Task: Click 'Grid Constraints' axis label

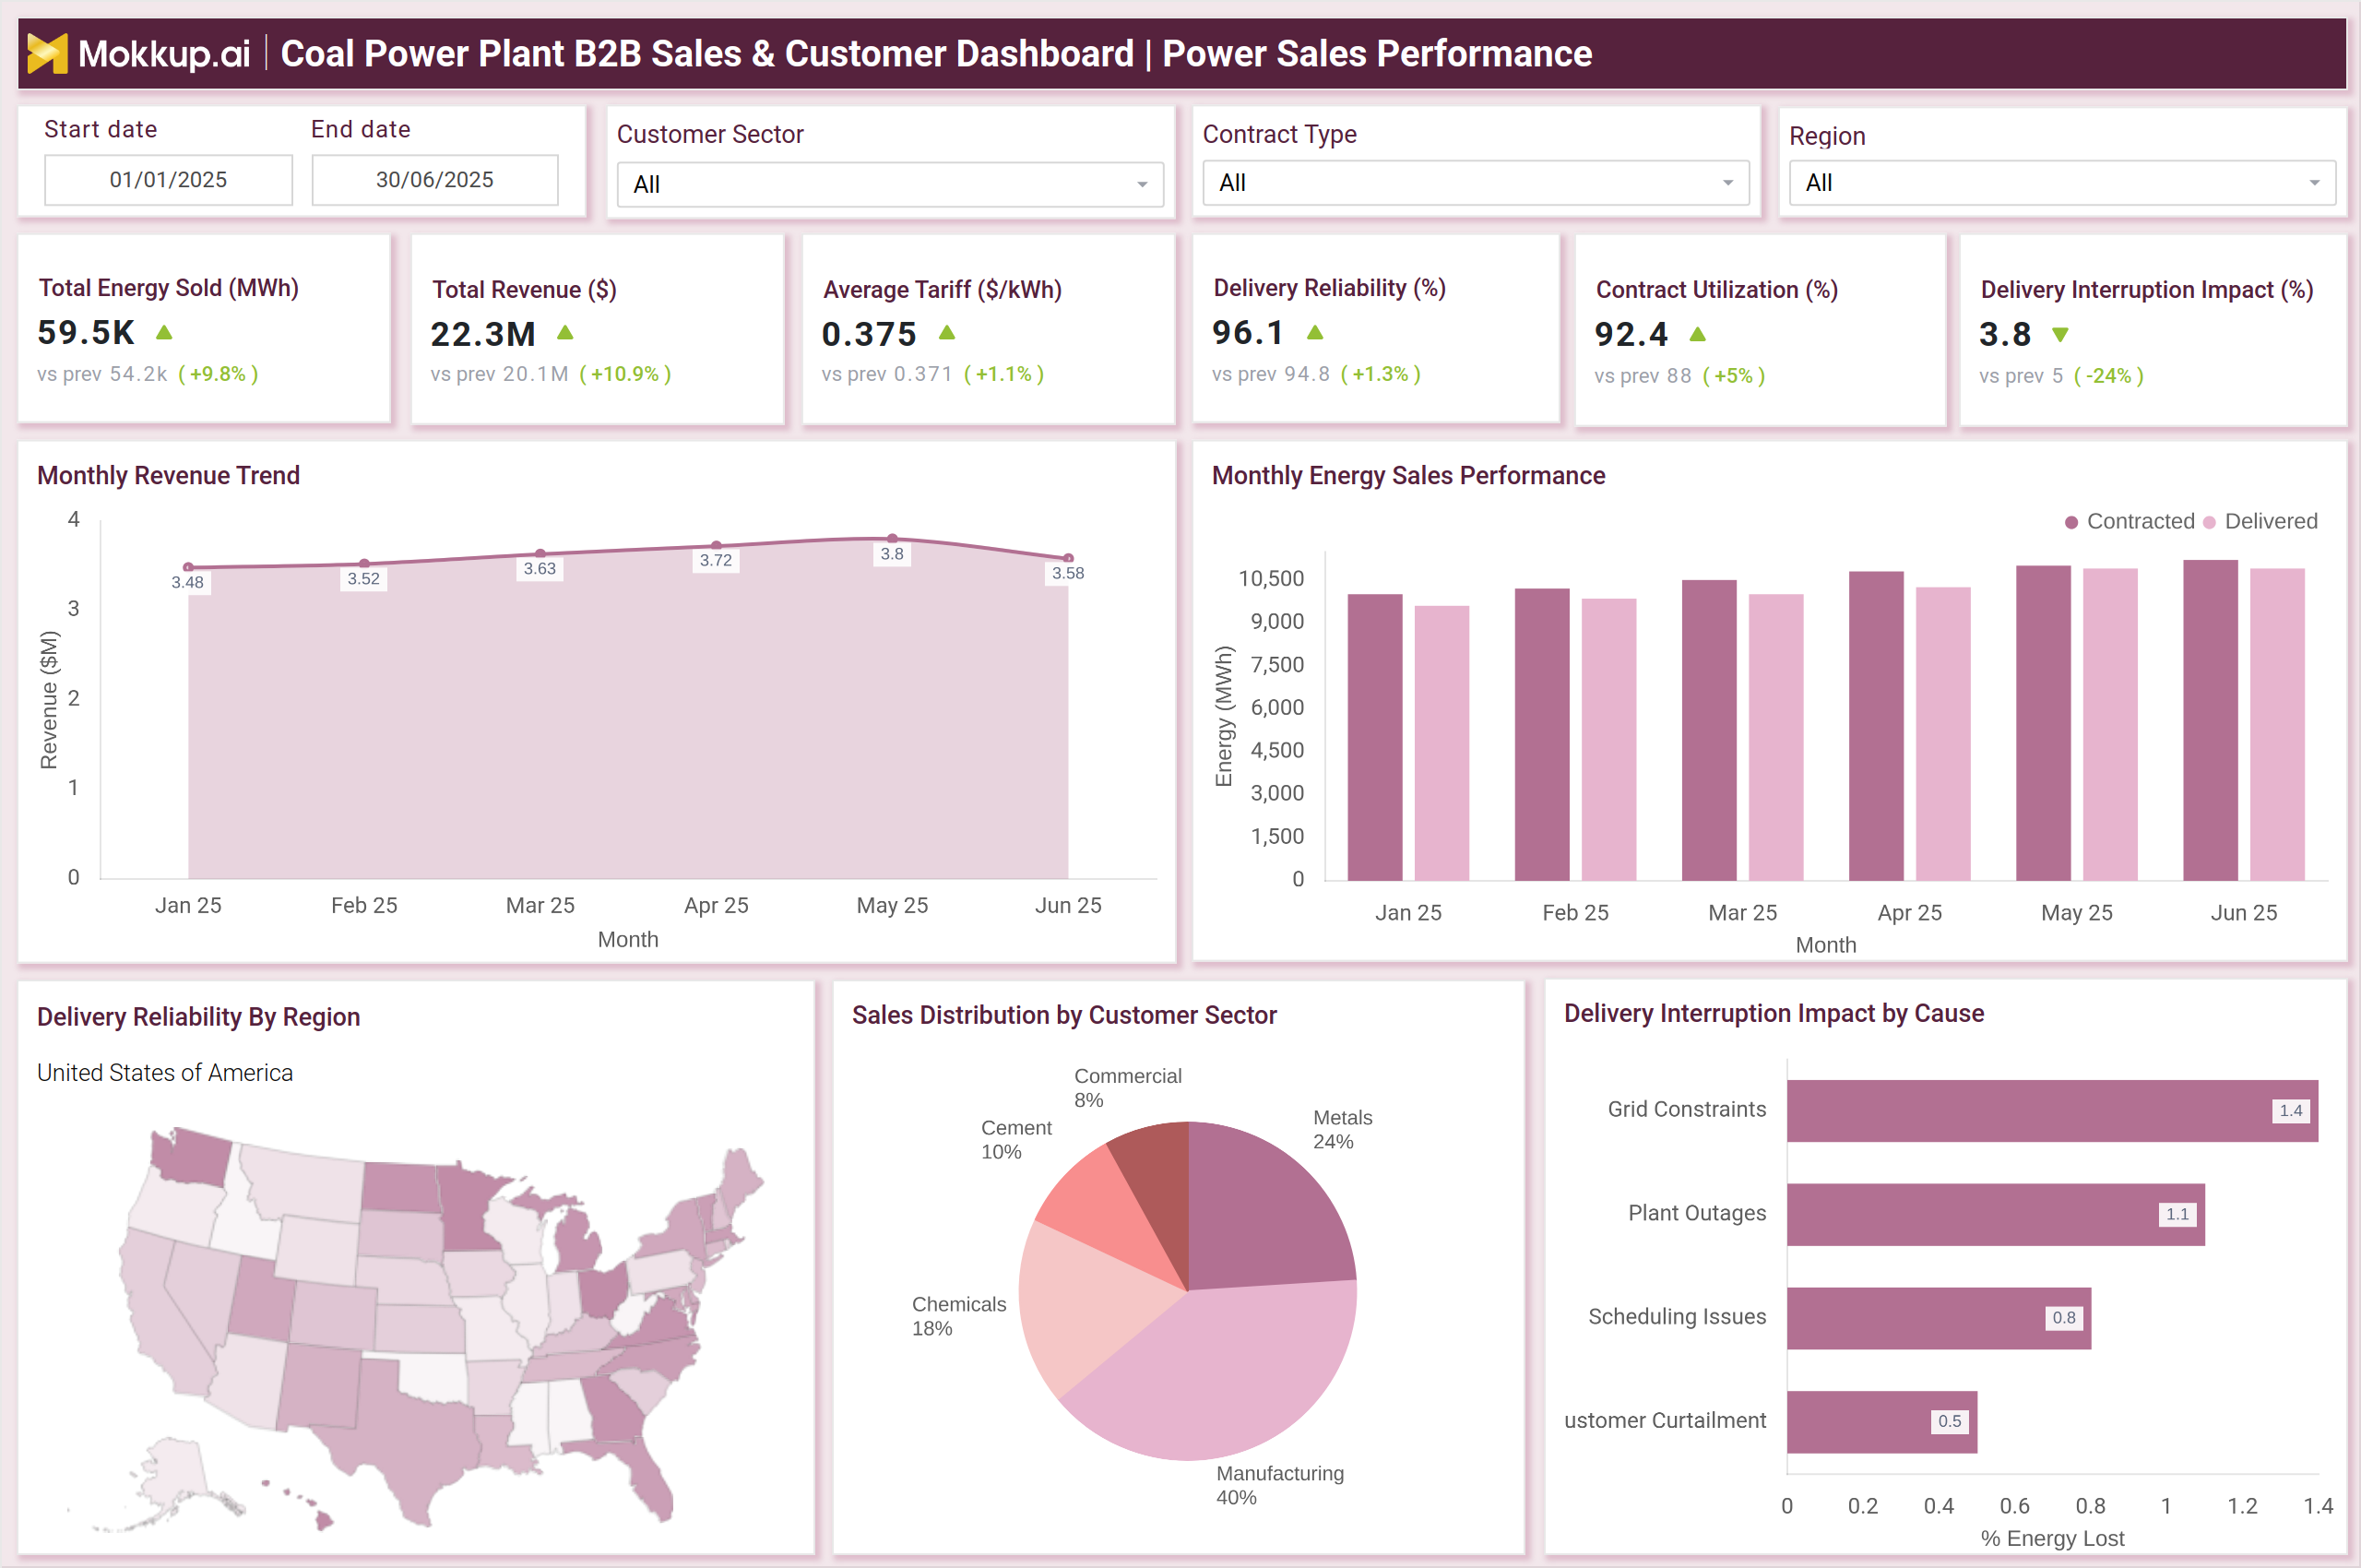Action: click(x=1686, y=1109)
